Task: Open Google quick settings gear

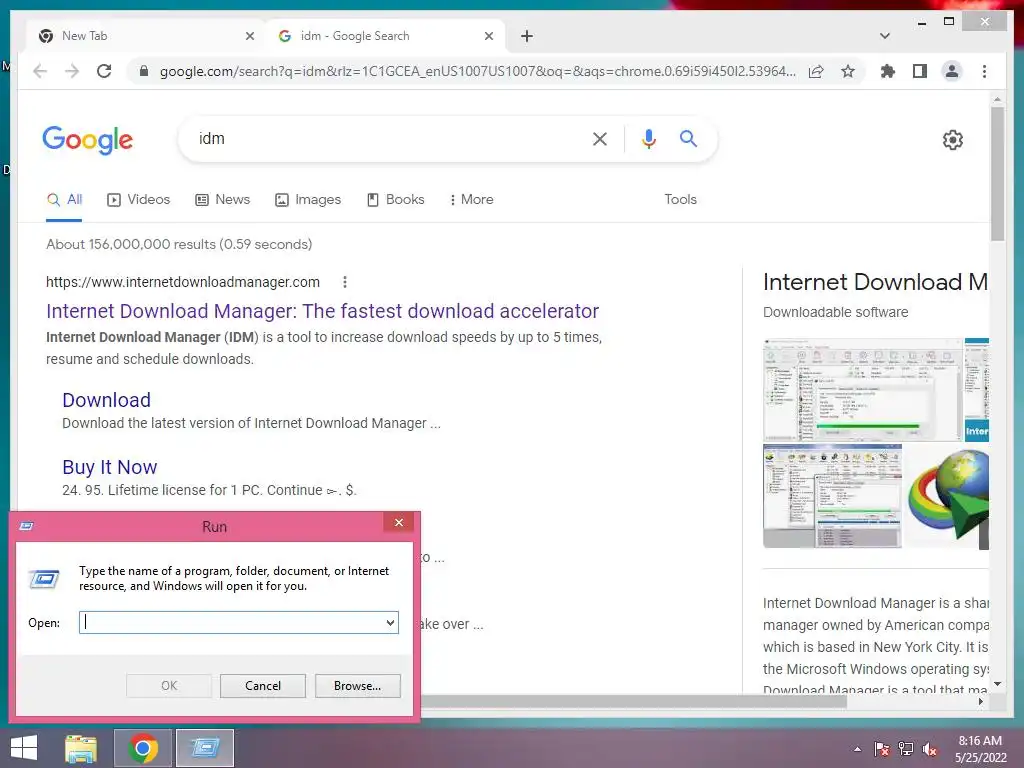Action: 953,140
